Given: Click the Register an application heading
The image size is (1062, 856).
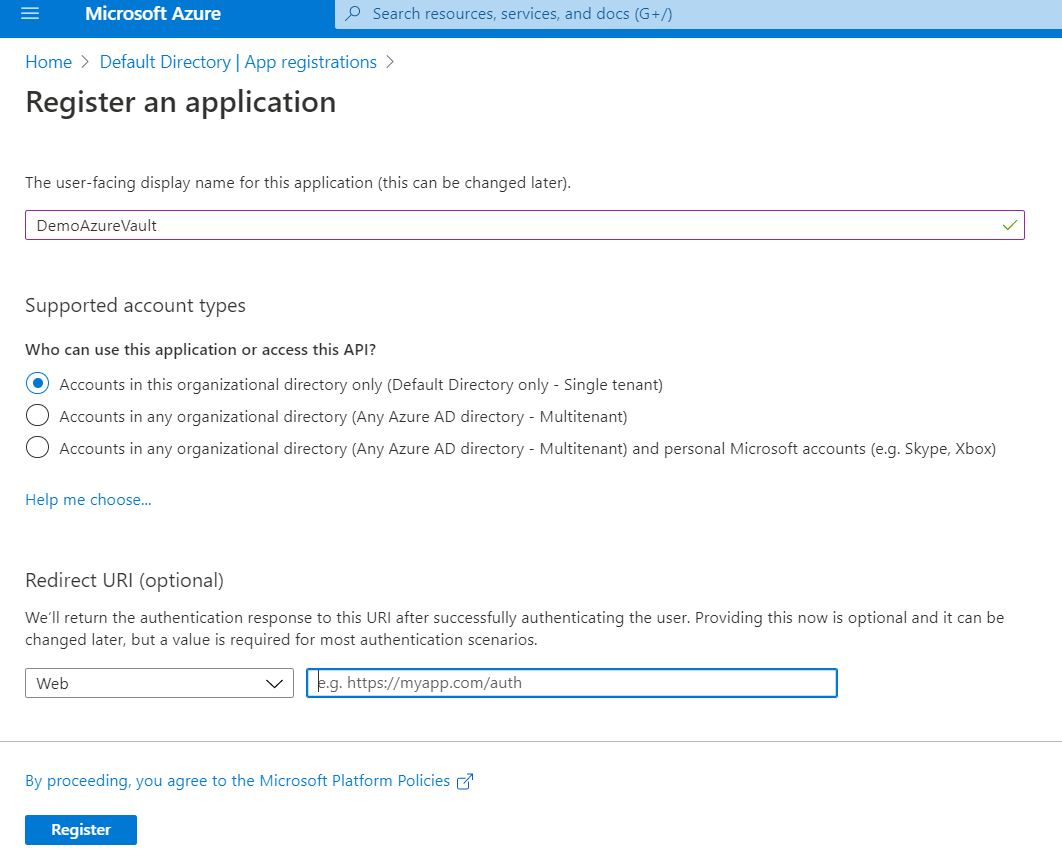Looking at the screenshot, I should point(180,102).
